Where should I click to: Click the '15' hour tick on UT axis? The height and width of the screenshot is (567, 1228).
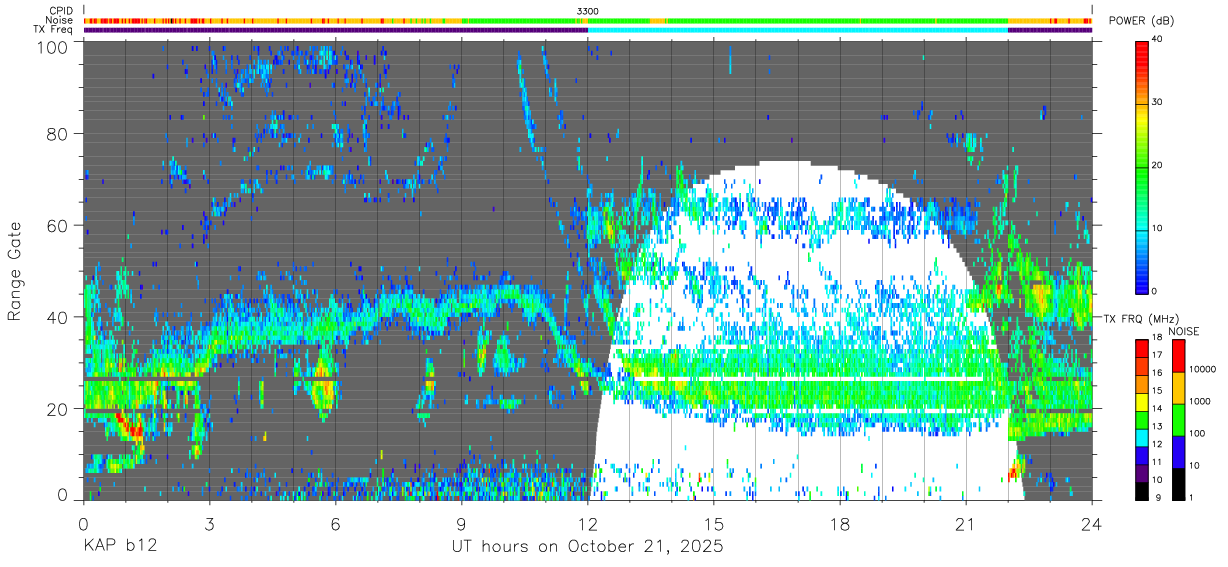(714, 524)
